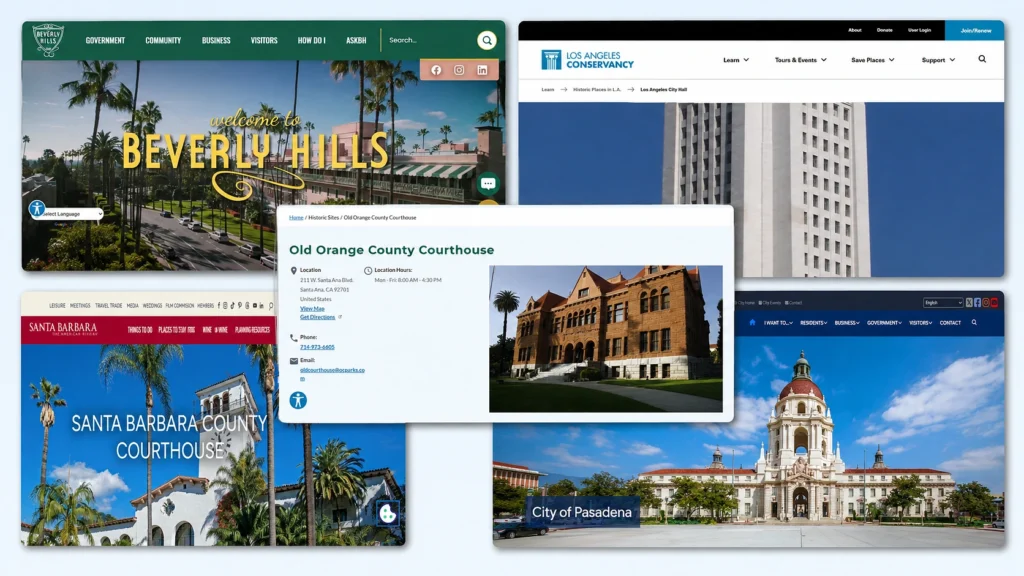Click the Home breadcrumb link
Viewport: 1024px width, 576px height.
coord(296,217)
